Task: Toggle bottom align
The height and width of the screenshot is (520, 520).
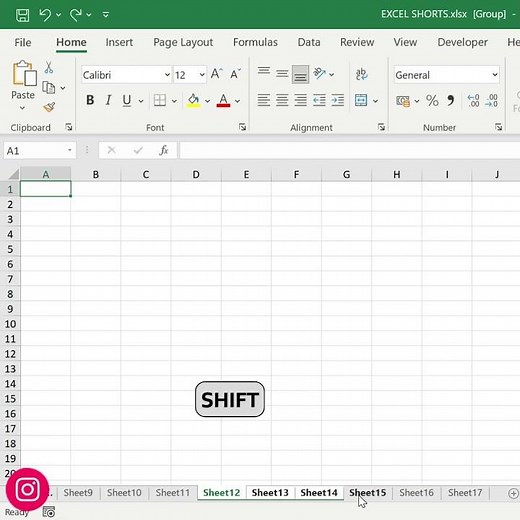Action: click(300, 74)
